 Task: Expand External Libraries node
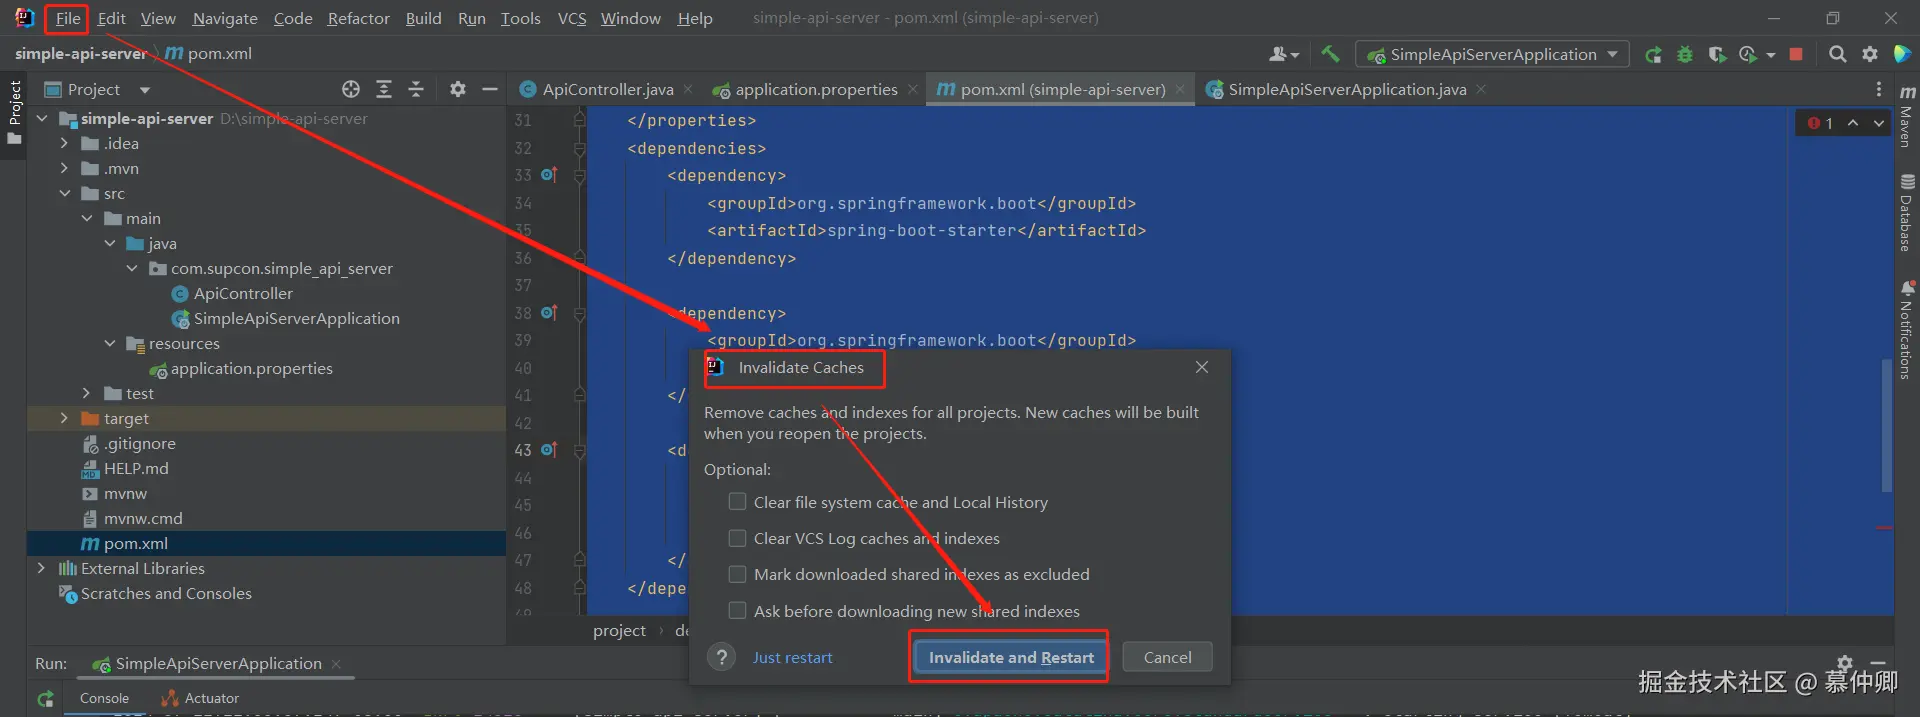(42, 568)
